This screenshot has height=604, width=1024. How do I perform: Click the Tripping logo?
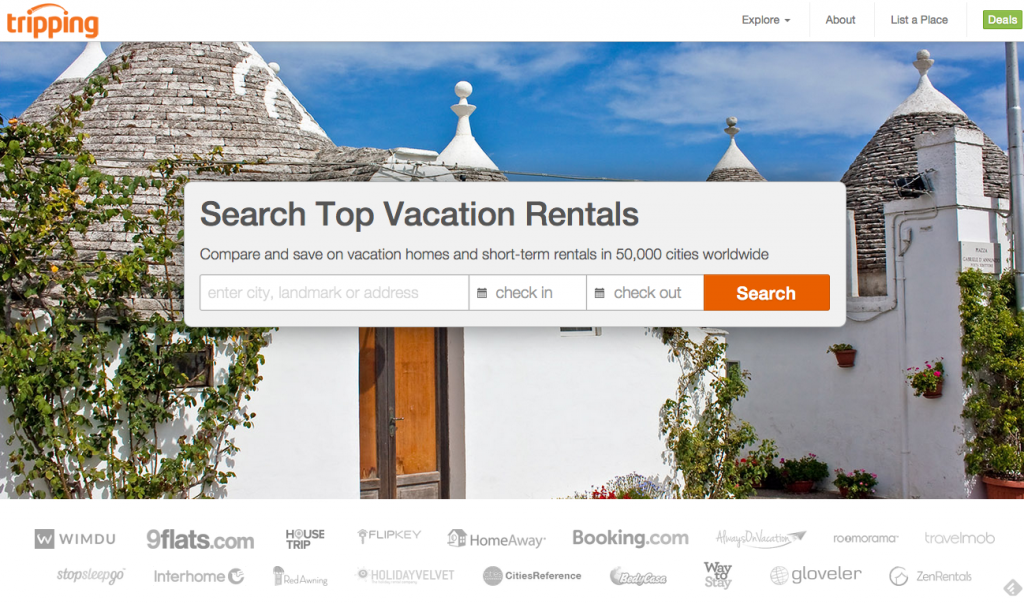click(x=52, y=22)
